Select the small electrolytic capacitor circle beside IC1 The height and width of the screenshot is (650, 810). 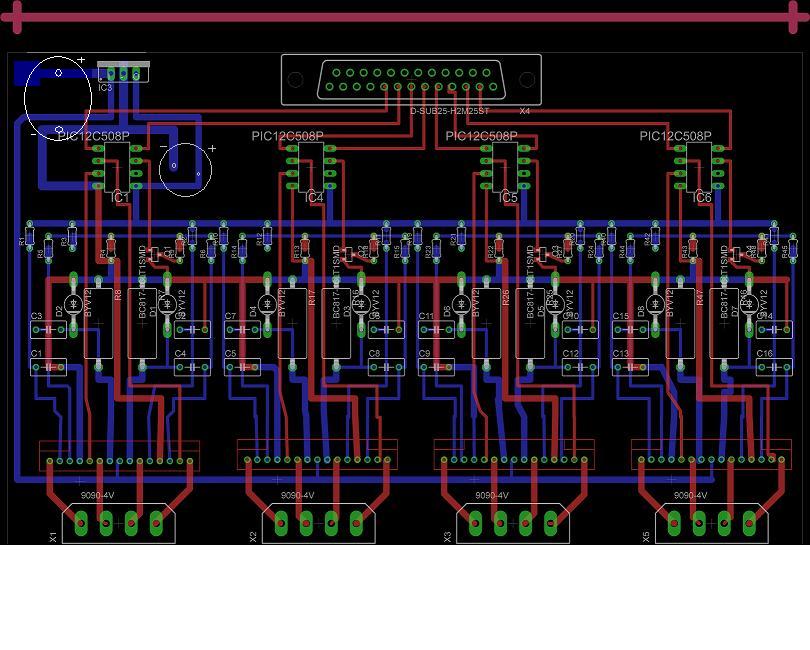(x=185, y=170)
